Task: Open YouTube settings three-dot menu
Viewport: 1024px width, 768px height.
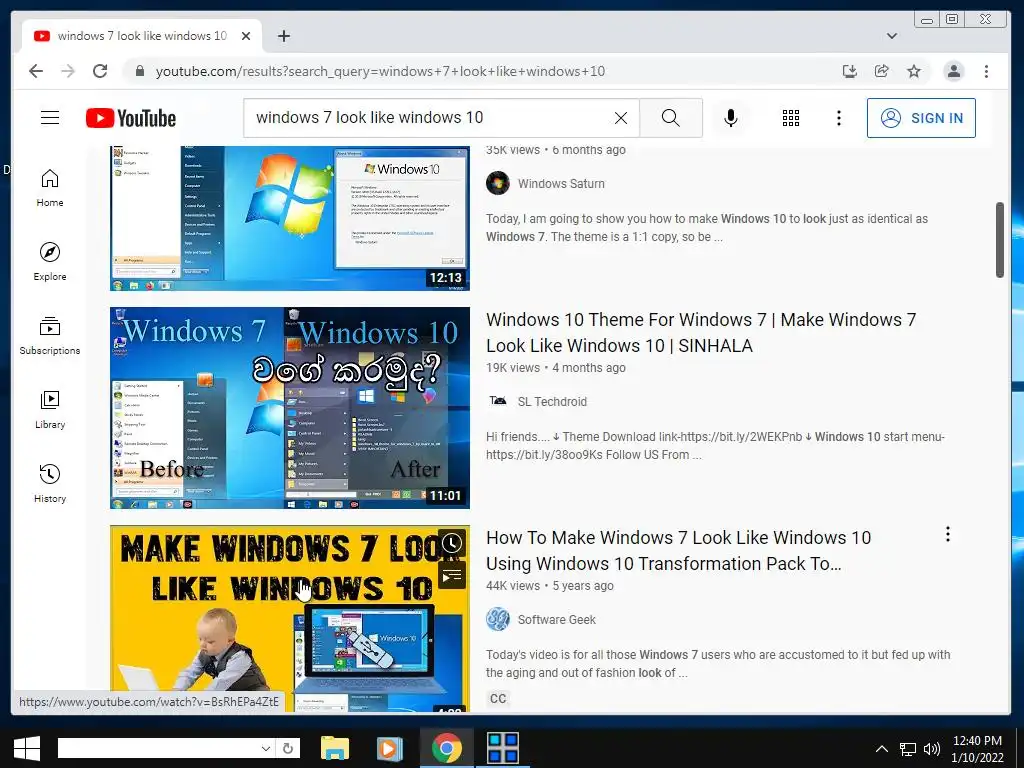Action: tap(839, 118)
